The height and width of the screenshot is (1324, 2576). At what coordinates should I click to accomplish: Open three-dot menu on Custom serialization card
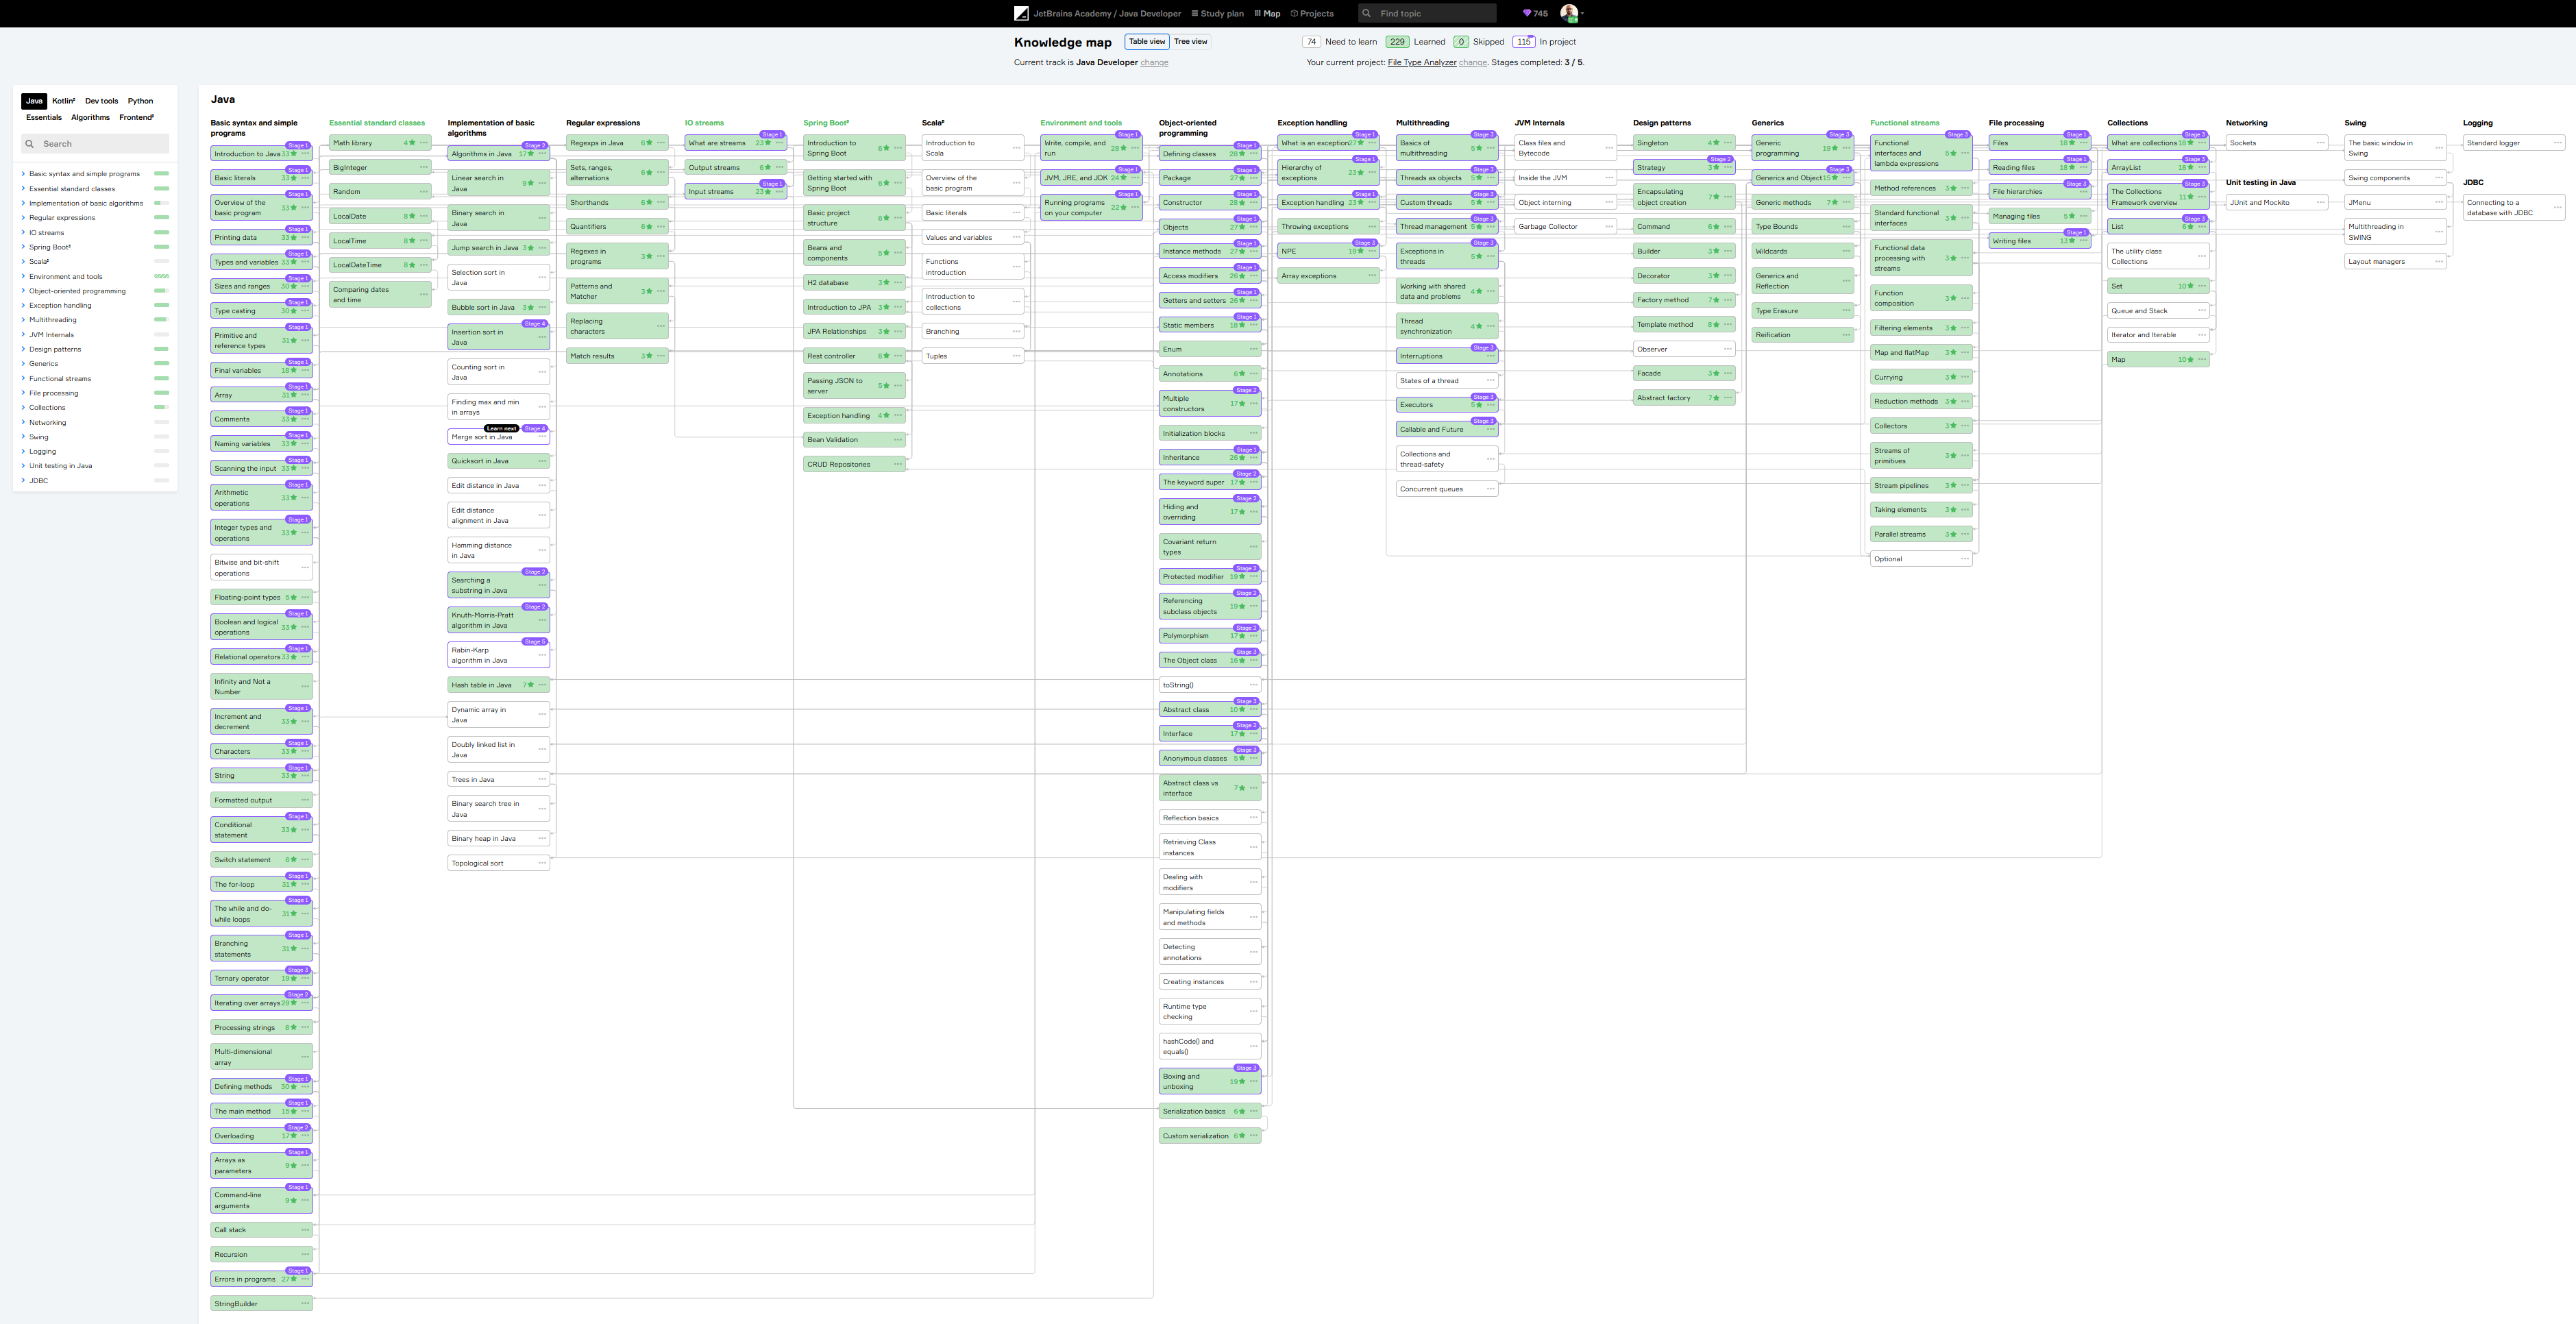[1254, 1136]
